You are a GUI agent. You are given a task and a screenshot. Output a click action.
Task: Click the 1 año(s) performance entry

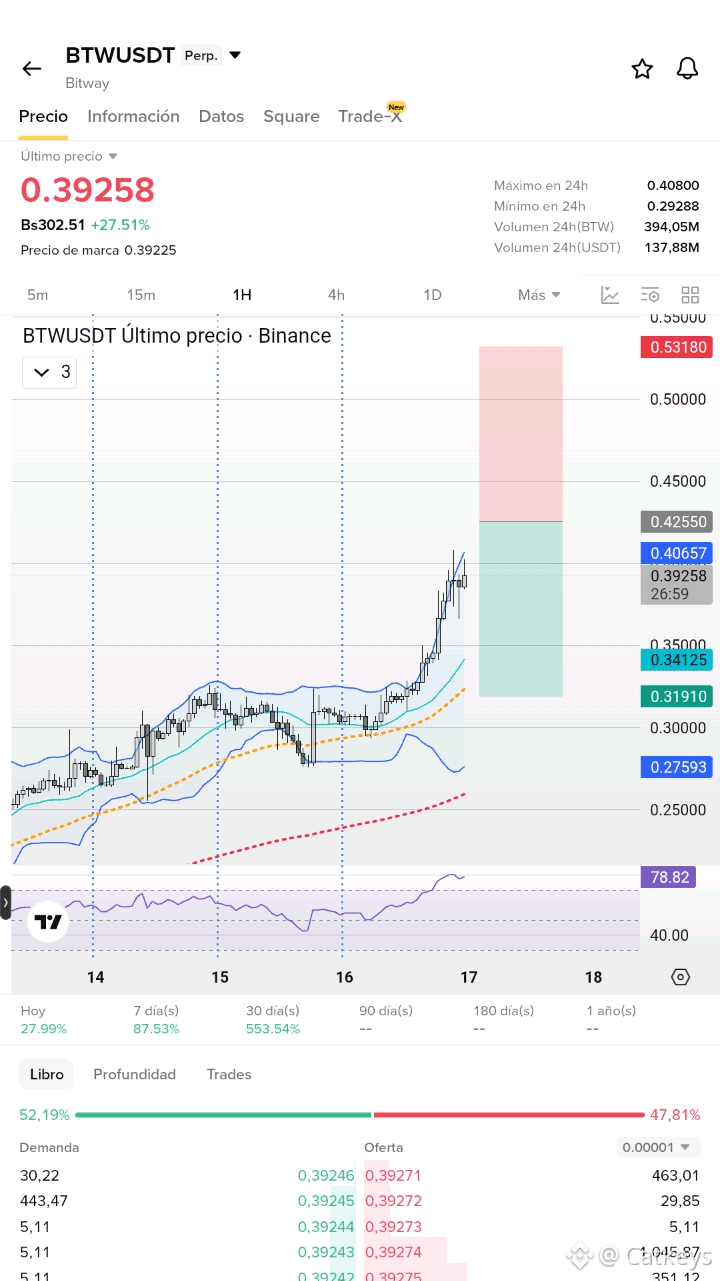click(611, 1020)
